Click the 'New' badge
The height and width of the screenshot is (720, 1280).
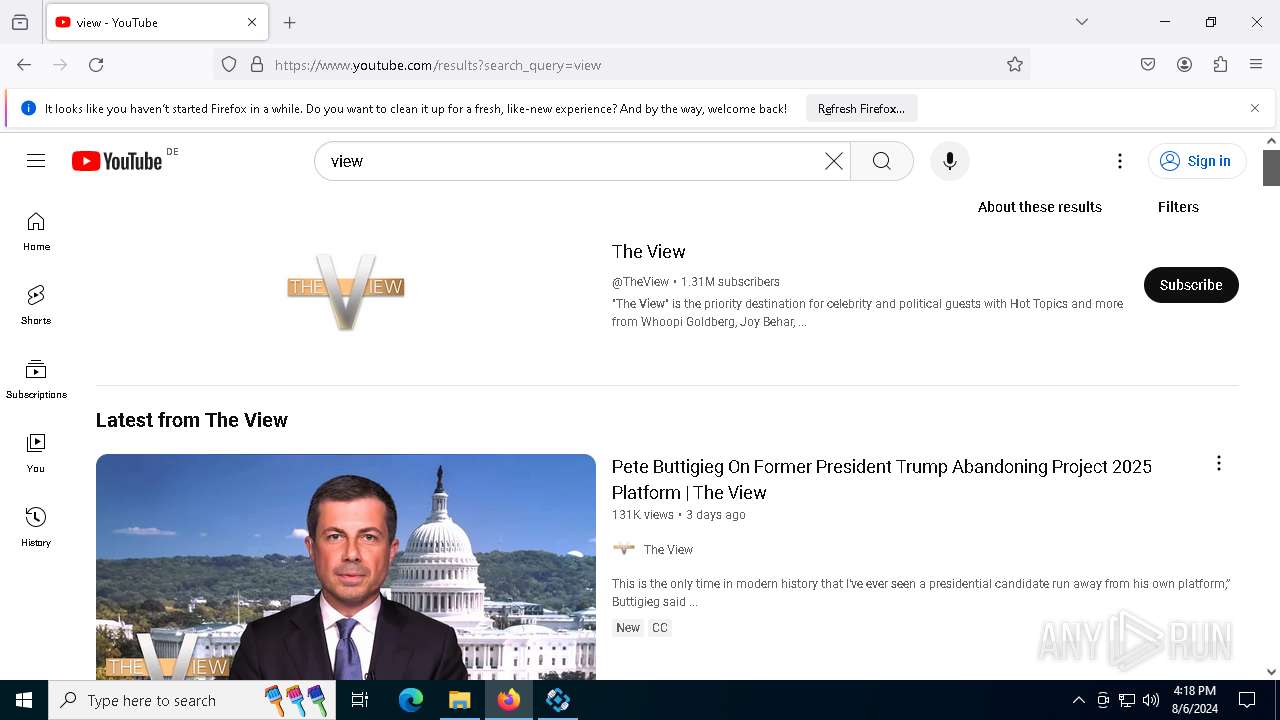point(628,628)
